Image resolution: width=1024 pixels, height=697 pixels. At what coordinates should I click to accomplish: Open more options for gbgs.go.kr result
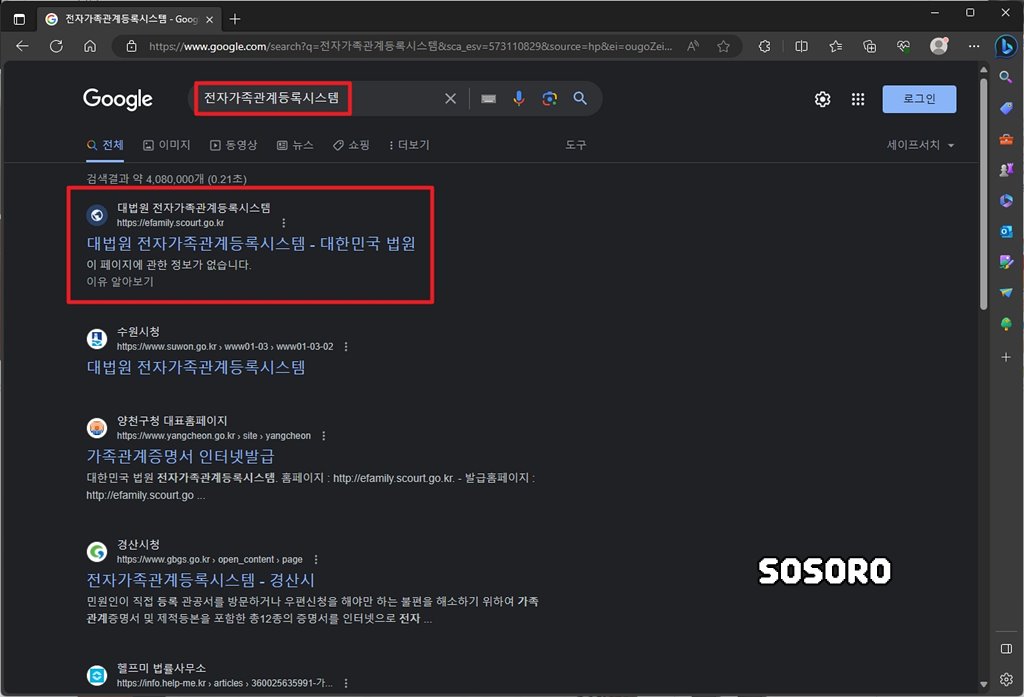[316, 560]
